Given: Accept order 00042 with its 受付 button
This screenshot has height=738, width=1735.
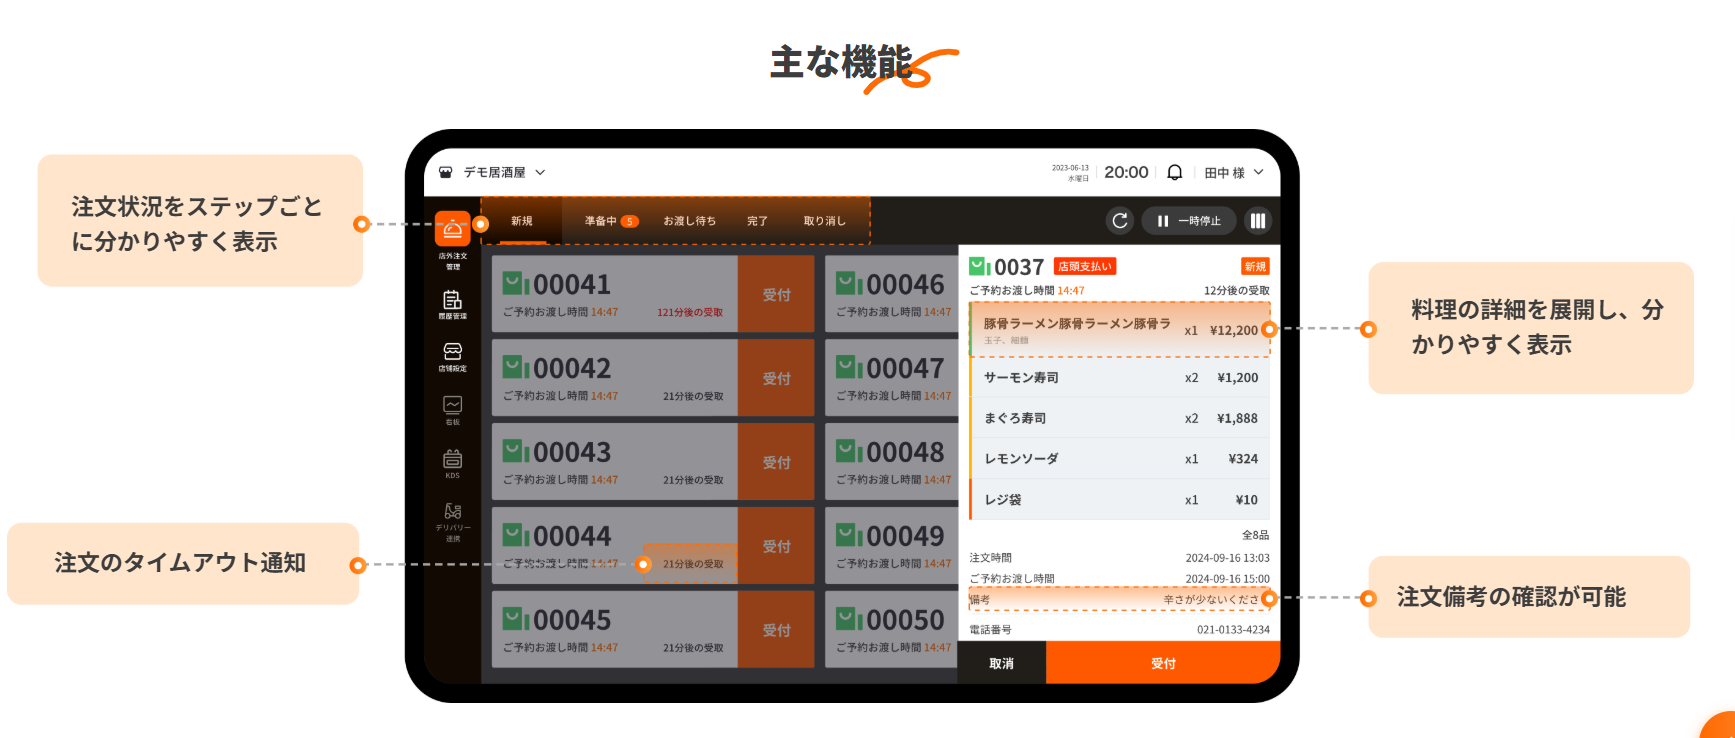Looking at the screenshot, I should tap(776, 378).
